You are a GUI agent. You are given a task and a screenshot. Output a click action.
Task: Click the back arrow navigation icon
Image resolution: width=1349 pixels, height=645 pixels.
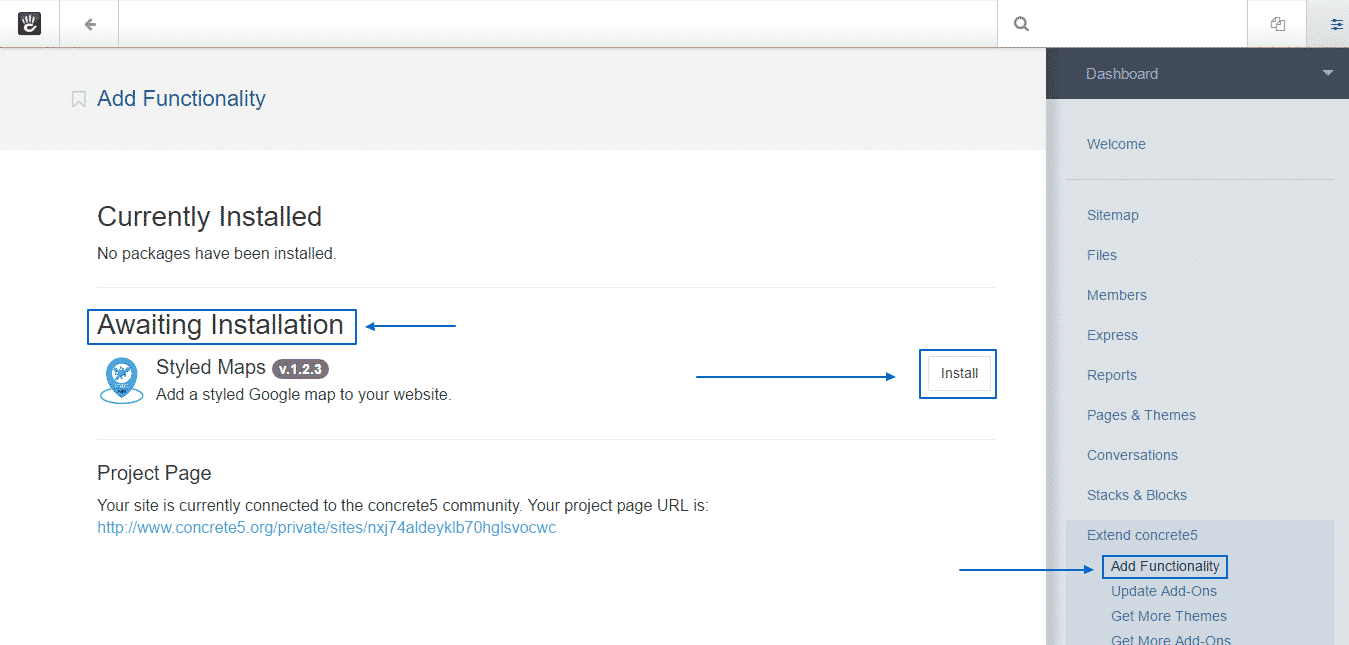88,22
